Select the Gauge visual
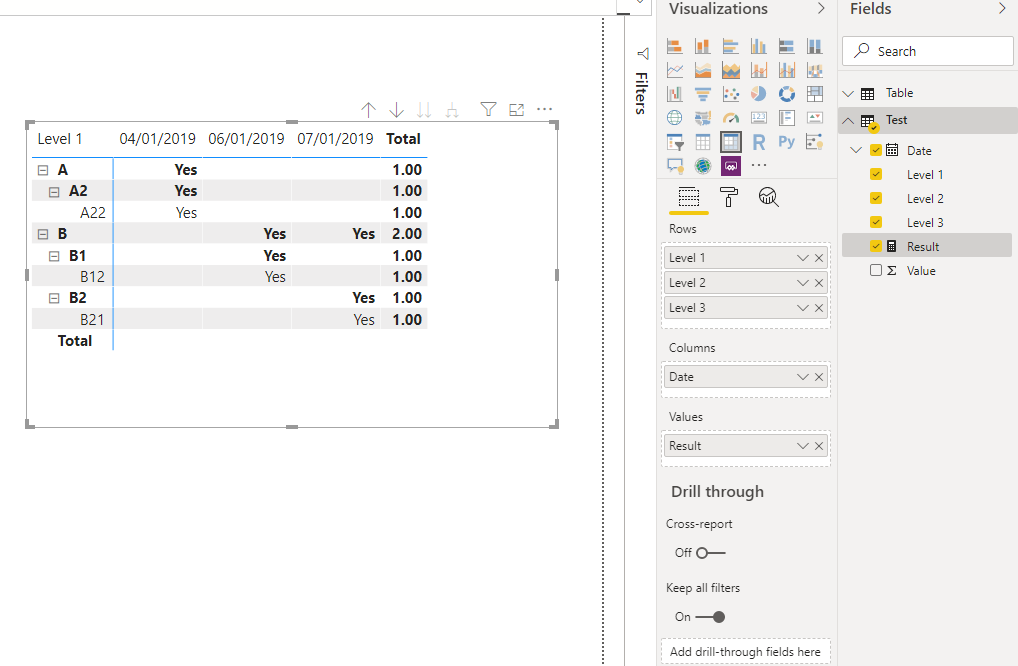 coord(730,117)
